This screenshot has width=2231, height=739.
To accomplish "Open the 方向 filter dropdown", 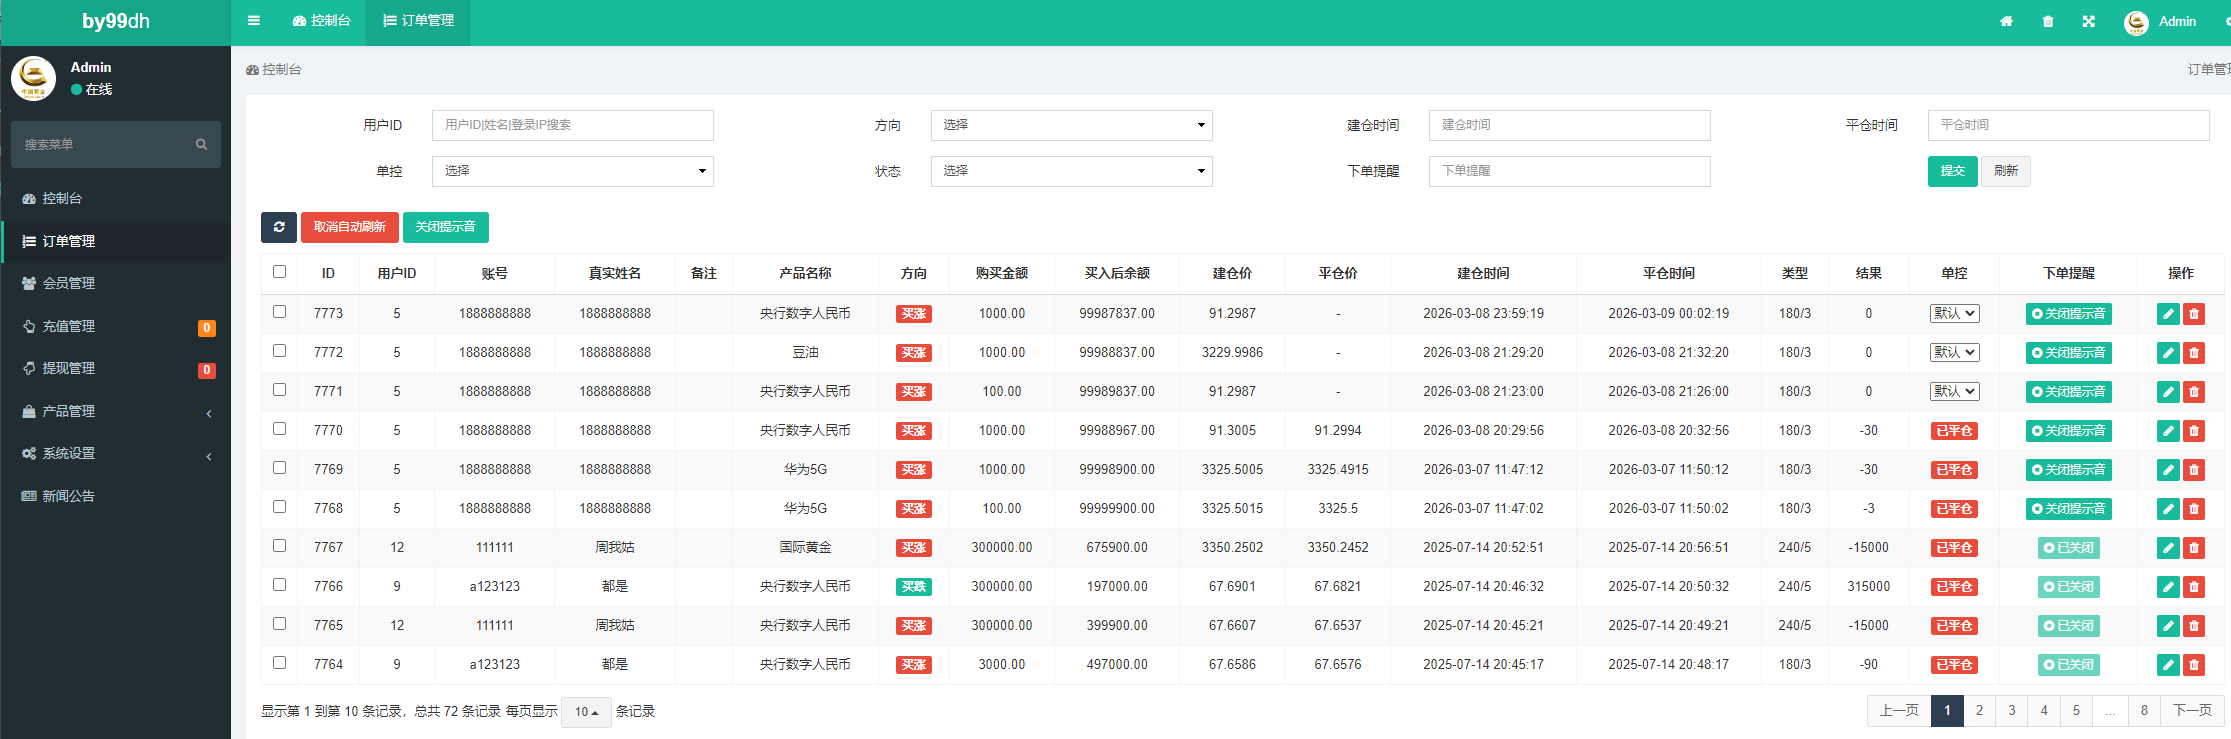I will (1071, 125).
